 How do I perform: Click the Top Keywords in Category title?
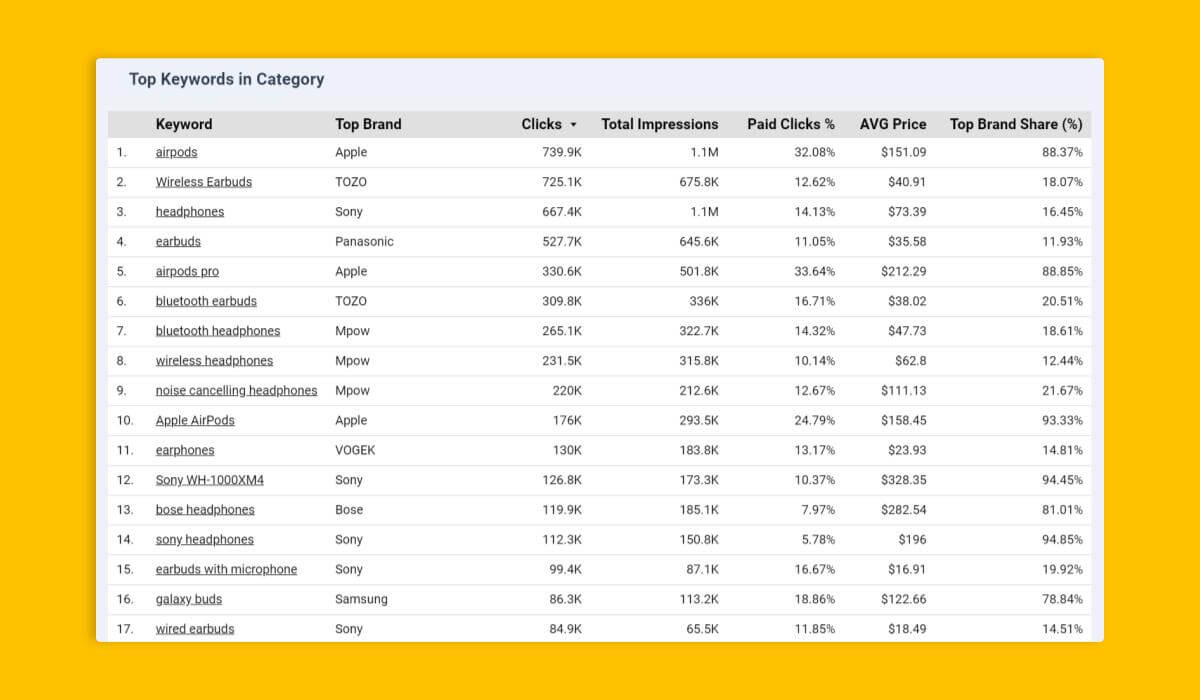(x=226, y=79)
